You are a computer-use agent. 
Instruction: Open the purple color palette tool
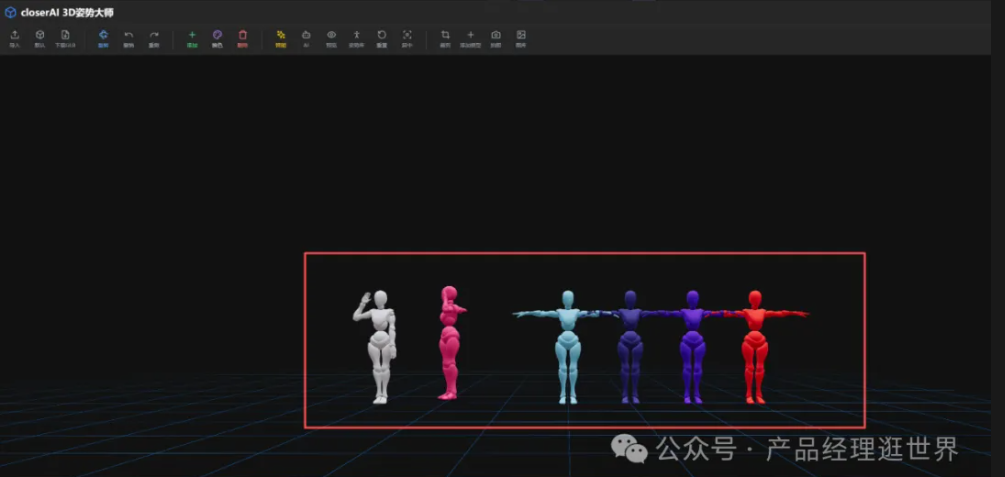click(217, 35)
